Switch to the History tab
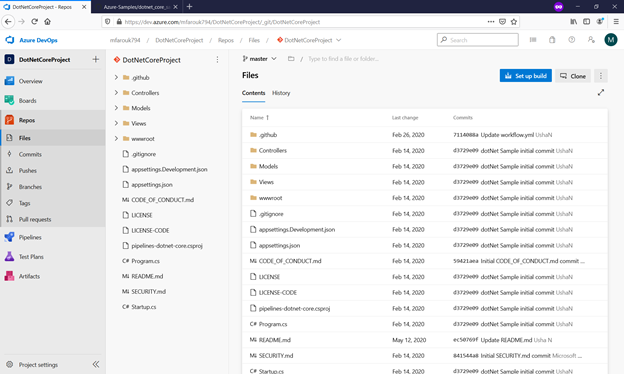This screenshot has width=624, height=374. click(x=281, y=93)
